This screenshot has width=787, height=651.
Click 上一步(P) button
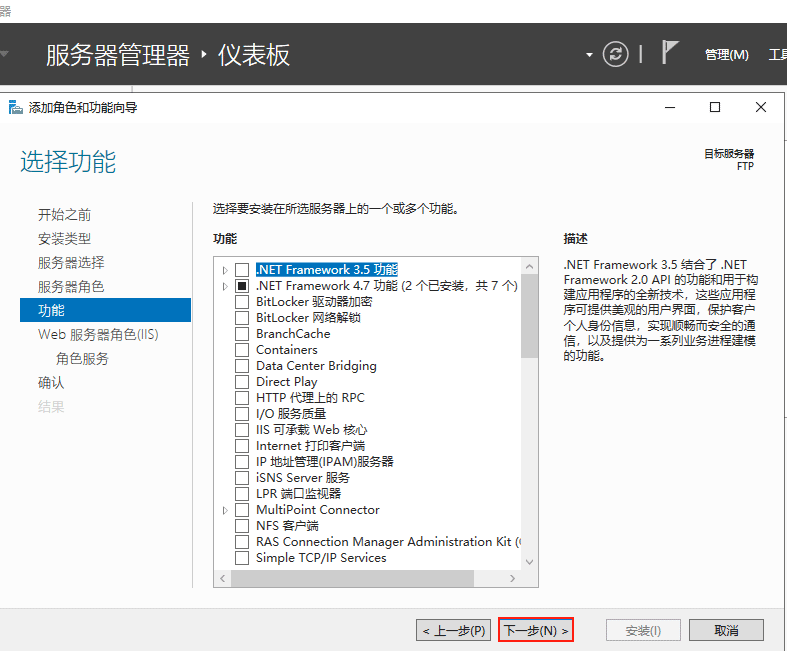[x=454, y=630]
